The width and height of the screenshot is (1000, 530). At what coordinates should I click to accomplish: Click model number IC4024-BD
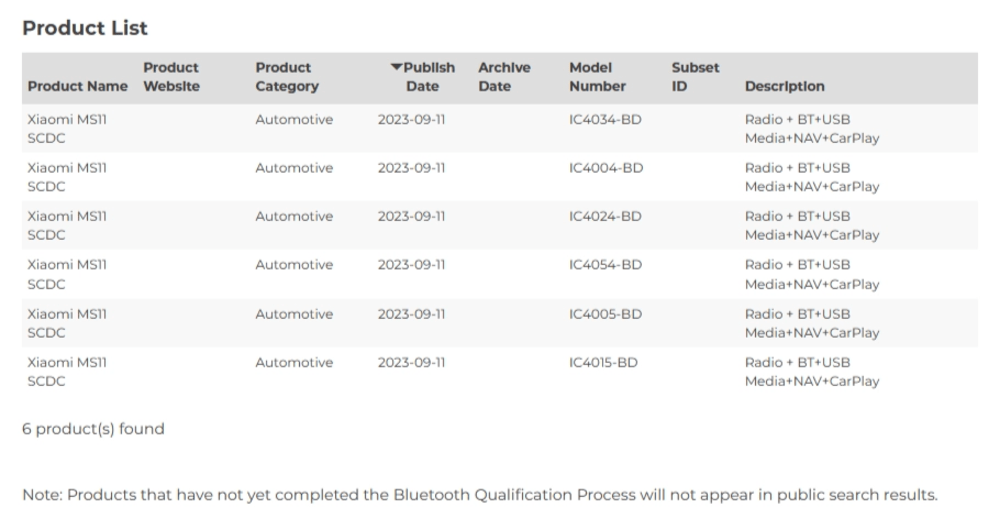point(605,217)
